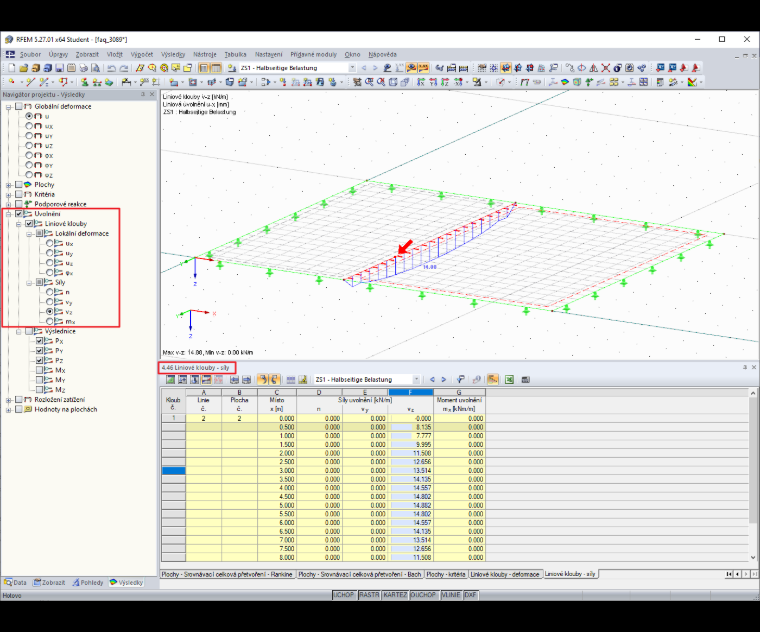The height and width of the screenshot is (632, 760).
Task: Click the colored isosurface results icon
Action: click(x=565, y=82)
